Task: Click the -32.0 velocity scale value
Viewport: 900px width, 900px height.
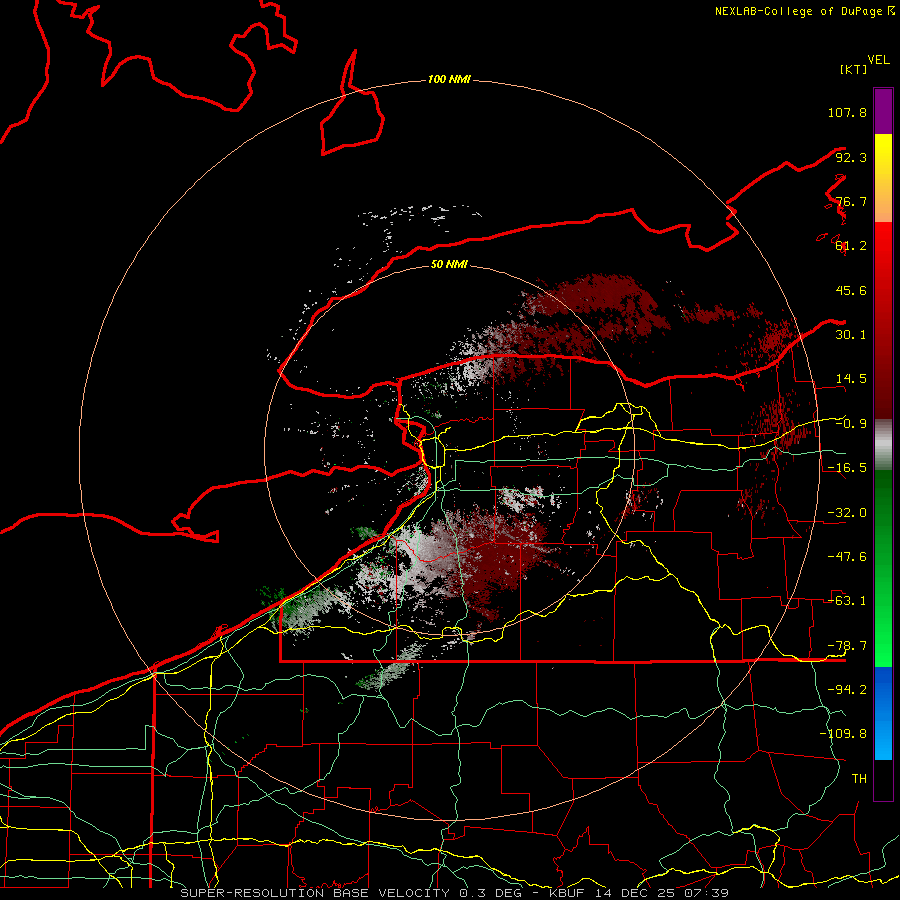Action: (x=847, y=513)
